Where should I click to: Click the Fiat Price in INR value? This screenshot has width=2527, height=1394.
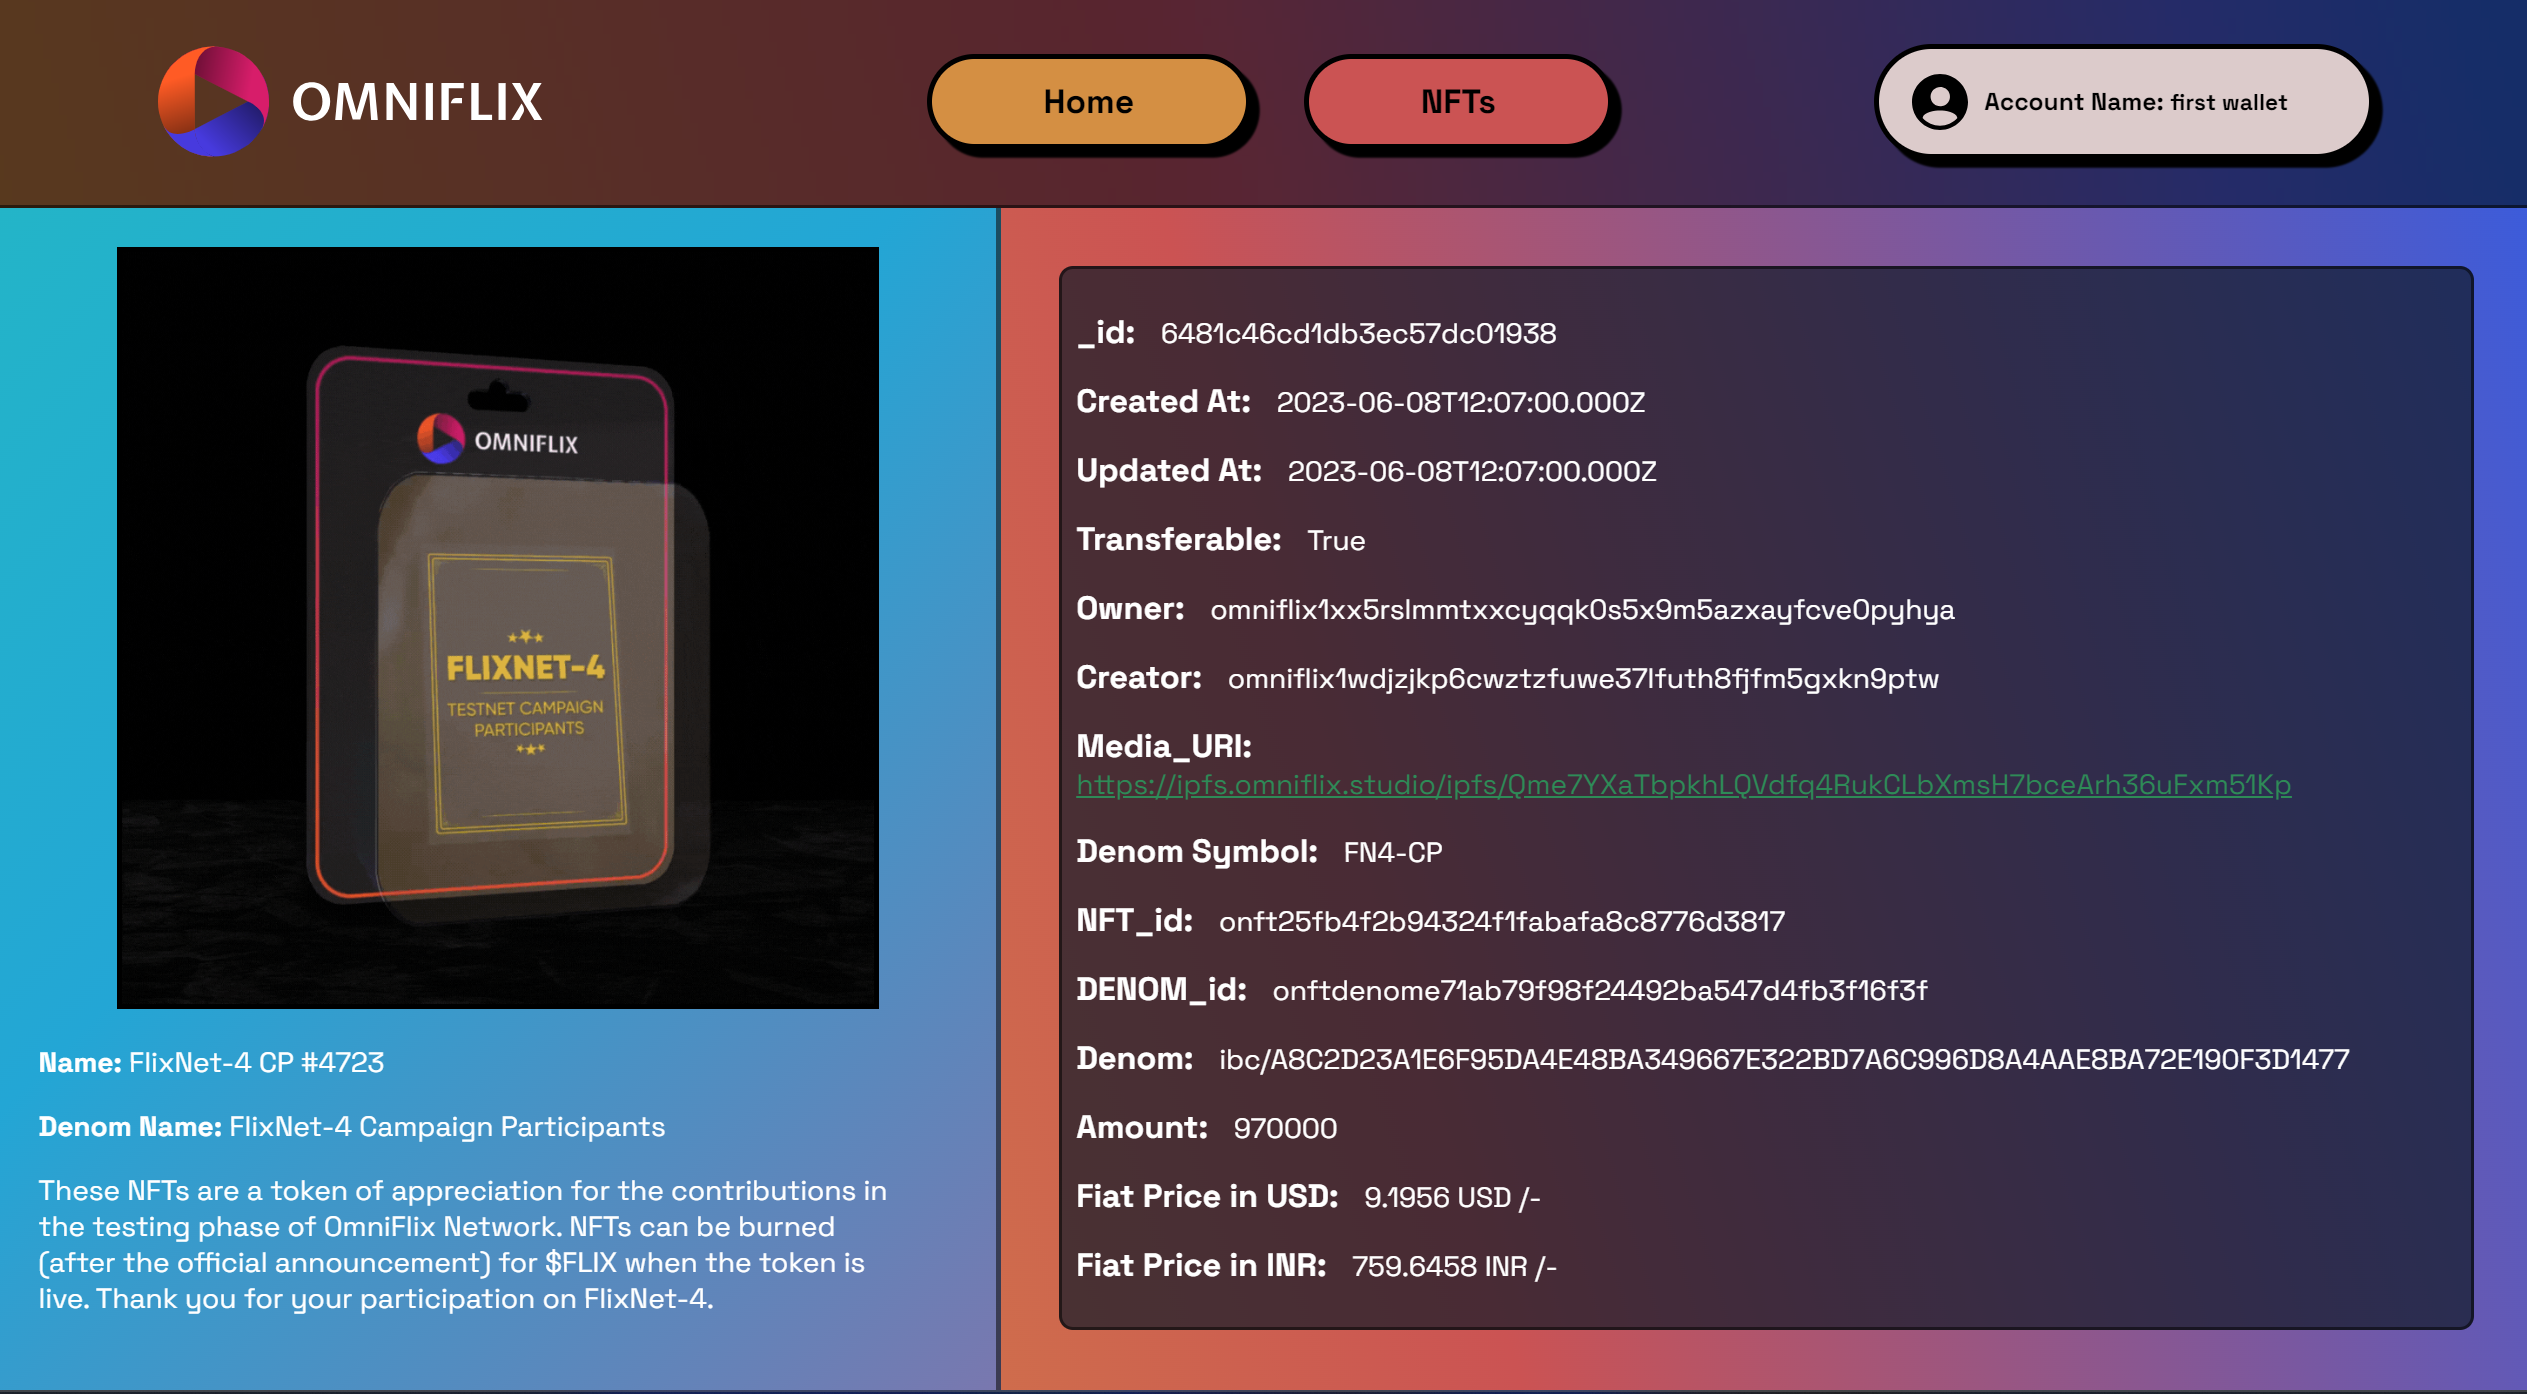[1454, 1266]
